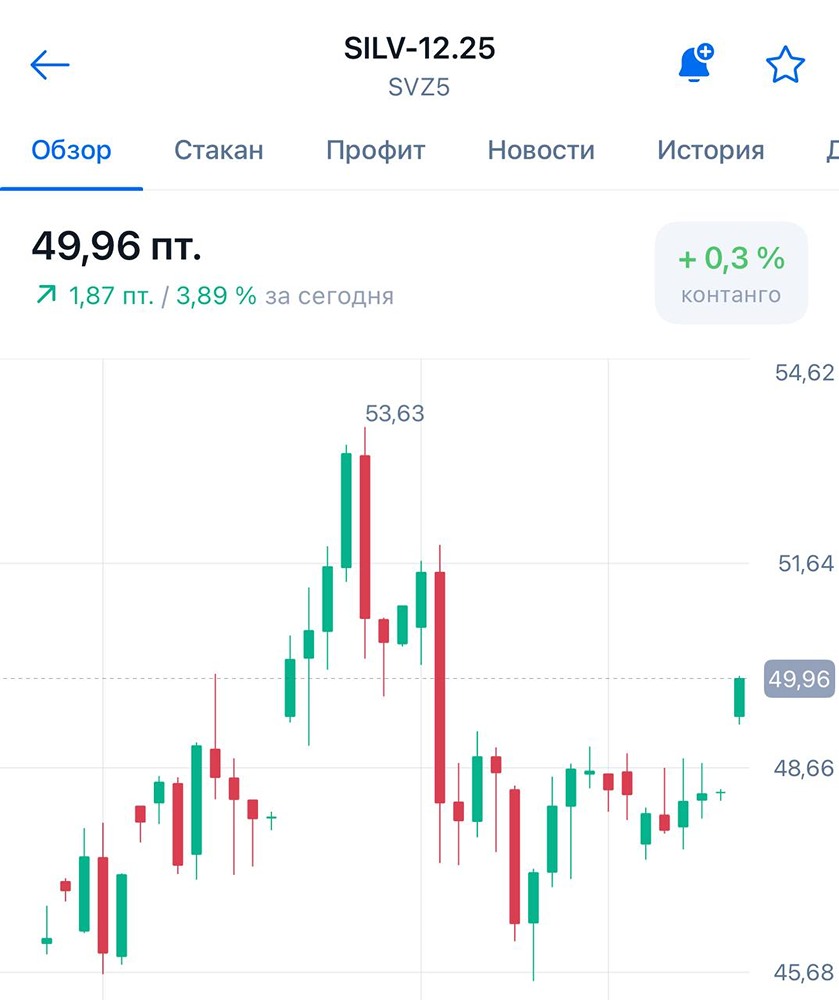Screen dimensions: 839x1000
Task: Open the Профит tab
Action: 374,150
